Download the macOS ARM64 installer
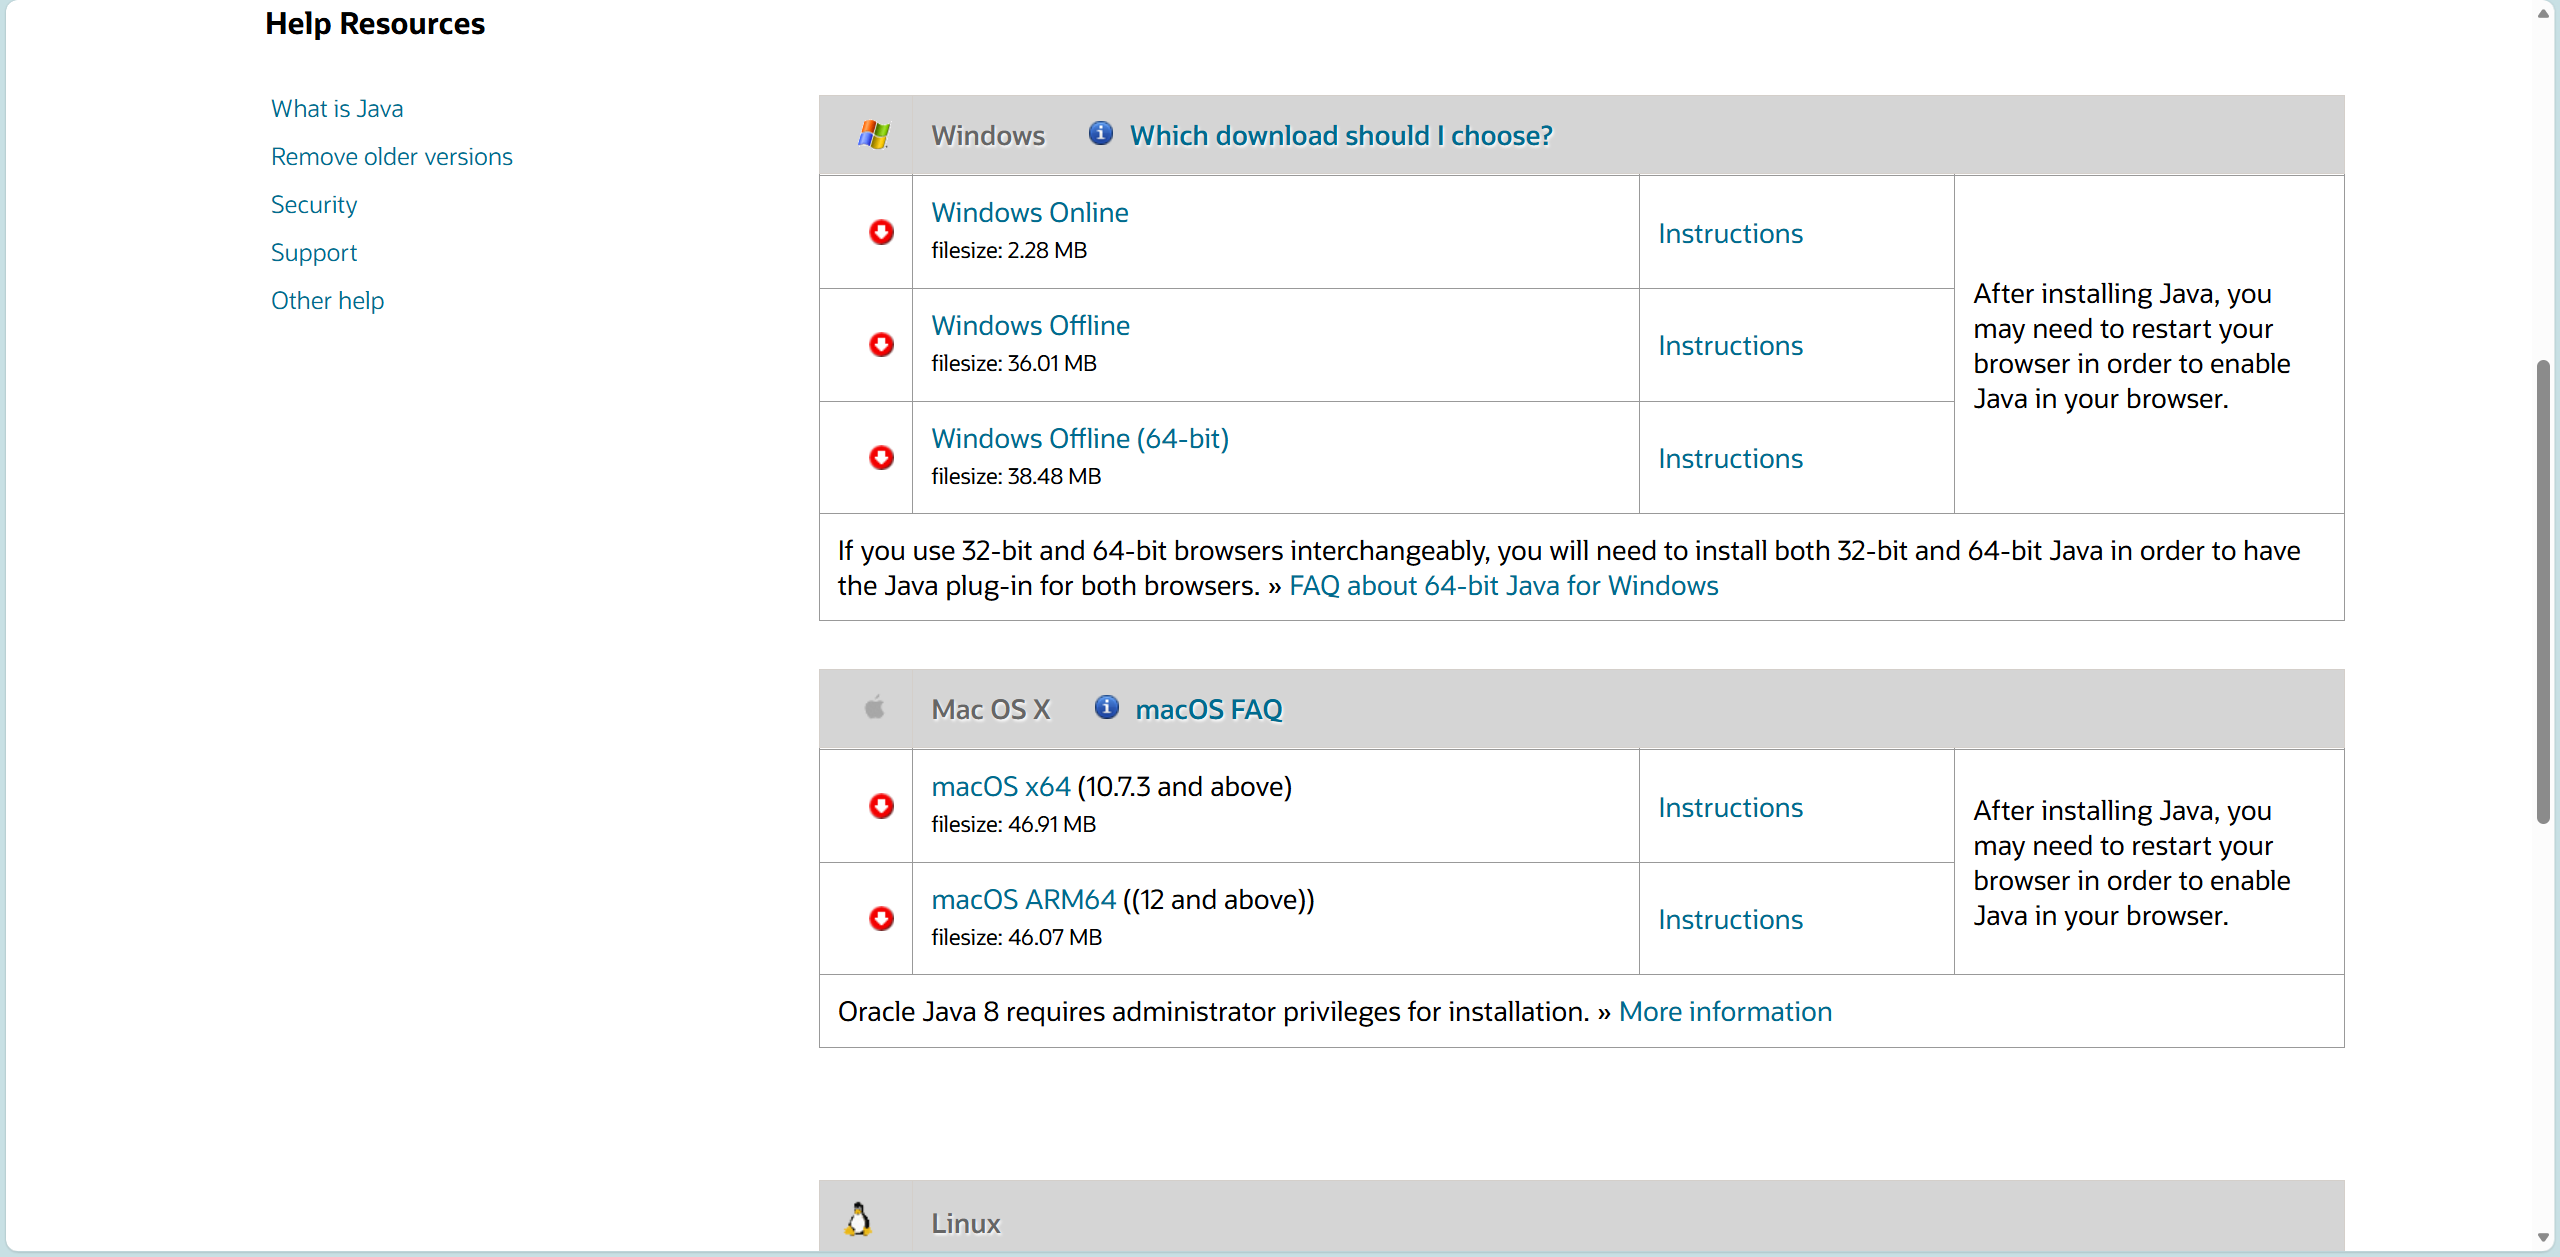Image resolution: width=2560 pixels, height=1257 pixels. click(x=1024, y=900)
